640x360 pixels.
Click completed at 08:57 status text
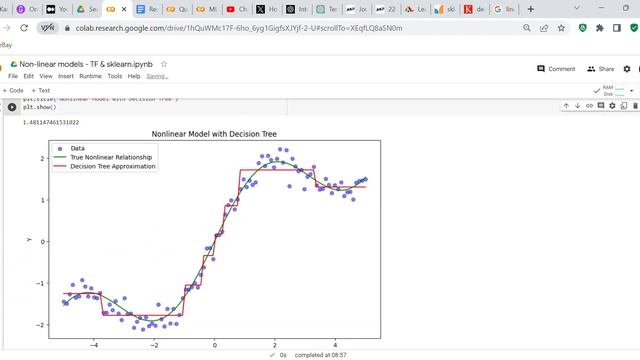320,355
